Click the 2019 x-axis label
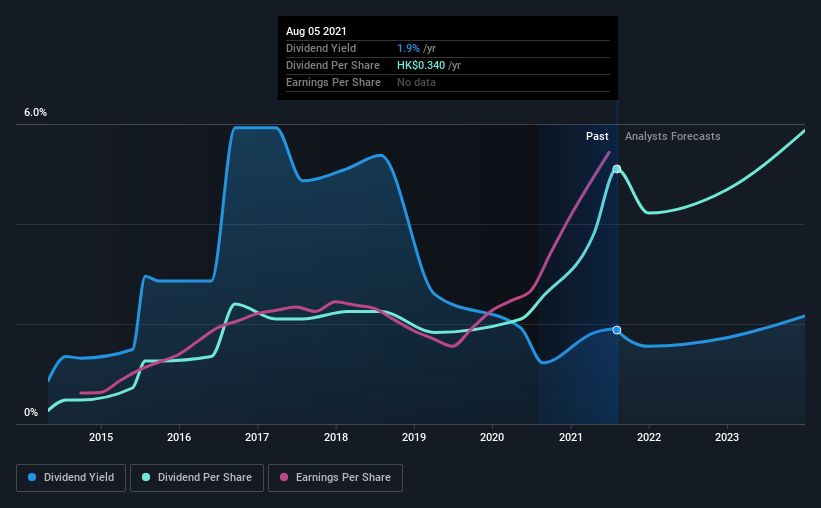The image size is (821, 508). pos(414,437)
